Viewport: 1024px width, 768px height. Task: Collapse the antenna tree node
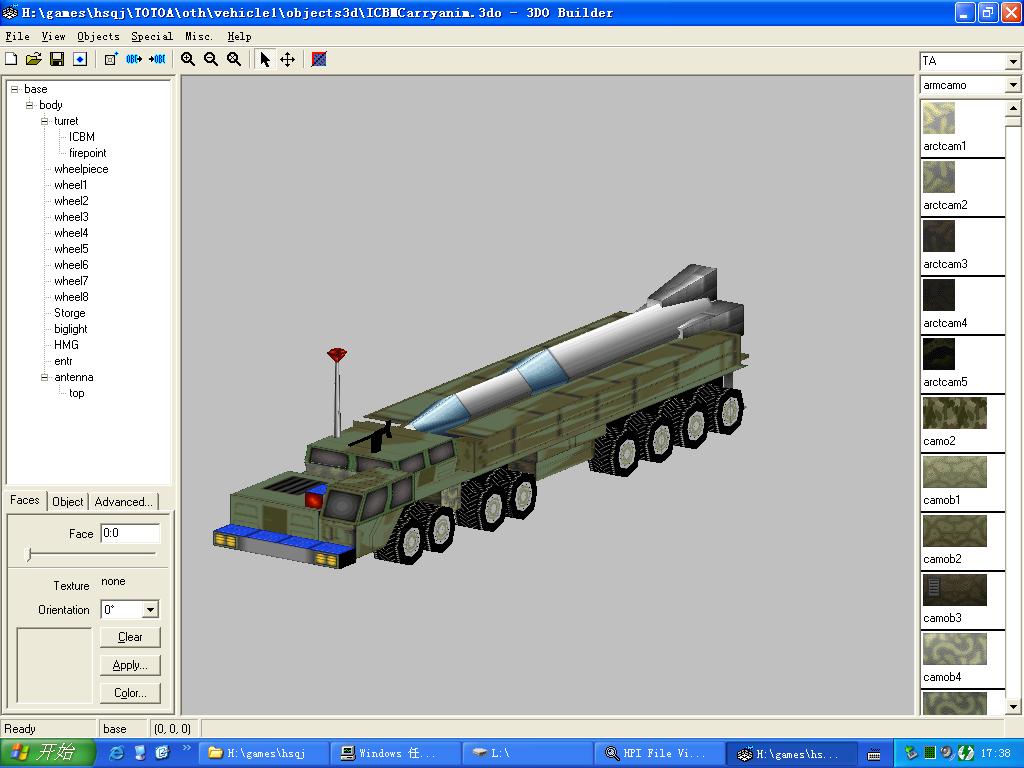point(45,377)
